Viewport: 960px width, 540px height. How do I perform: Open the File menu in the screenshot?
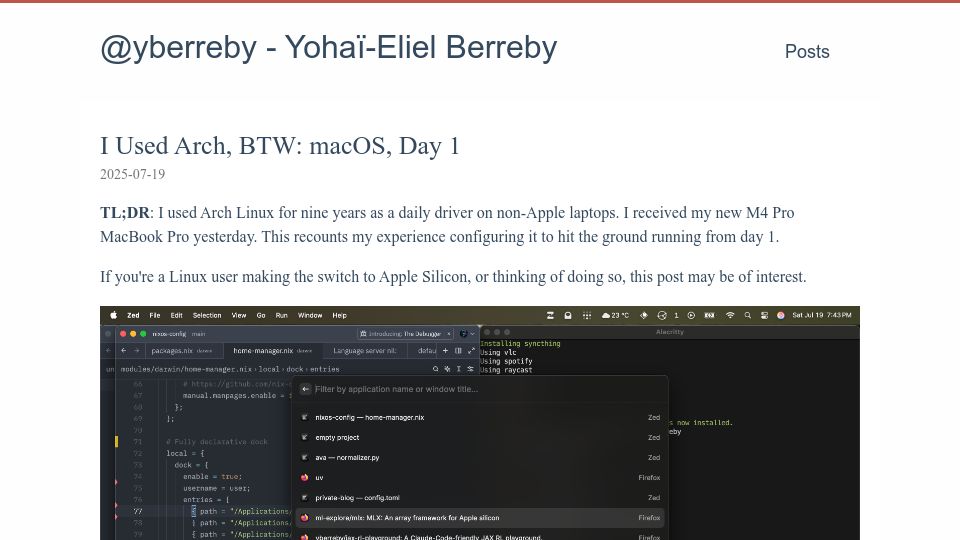pos(155,315)
